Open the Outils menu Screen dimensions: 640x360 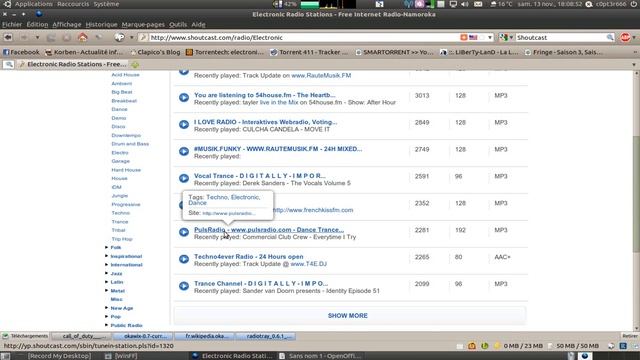click(x=178, y=24)
